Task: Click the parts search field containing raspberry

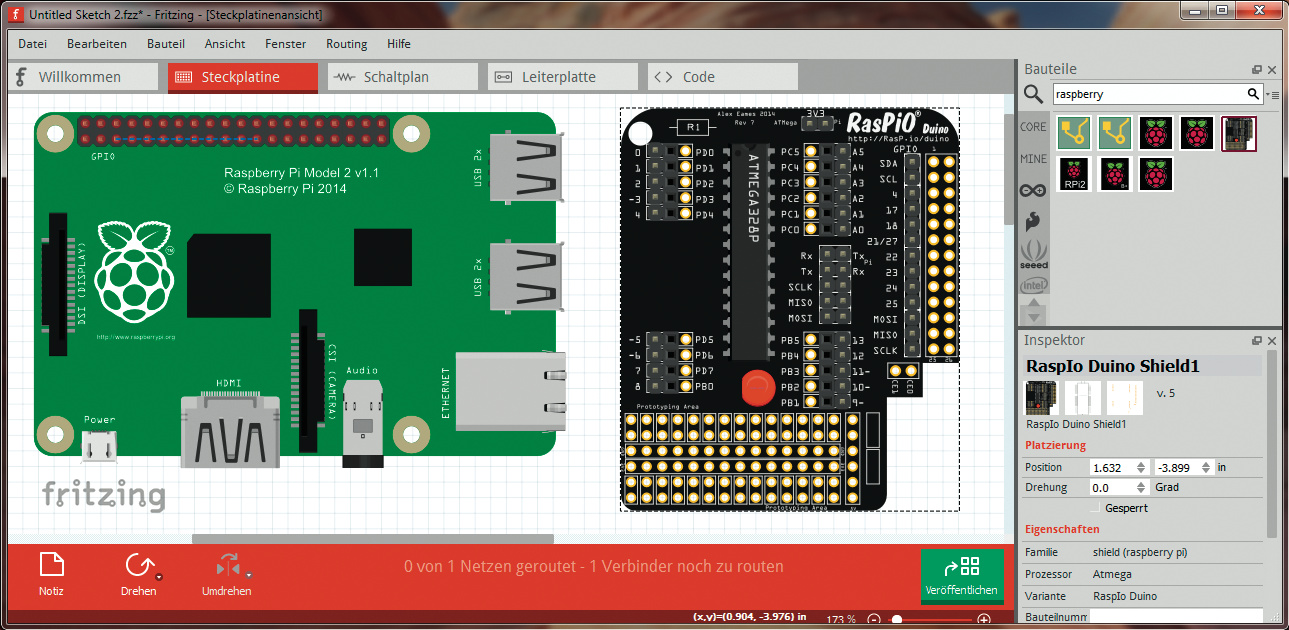Action: click(1148, 94)
